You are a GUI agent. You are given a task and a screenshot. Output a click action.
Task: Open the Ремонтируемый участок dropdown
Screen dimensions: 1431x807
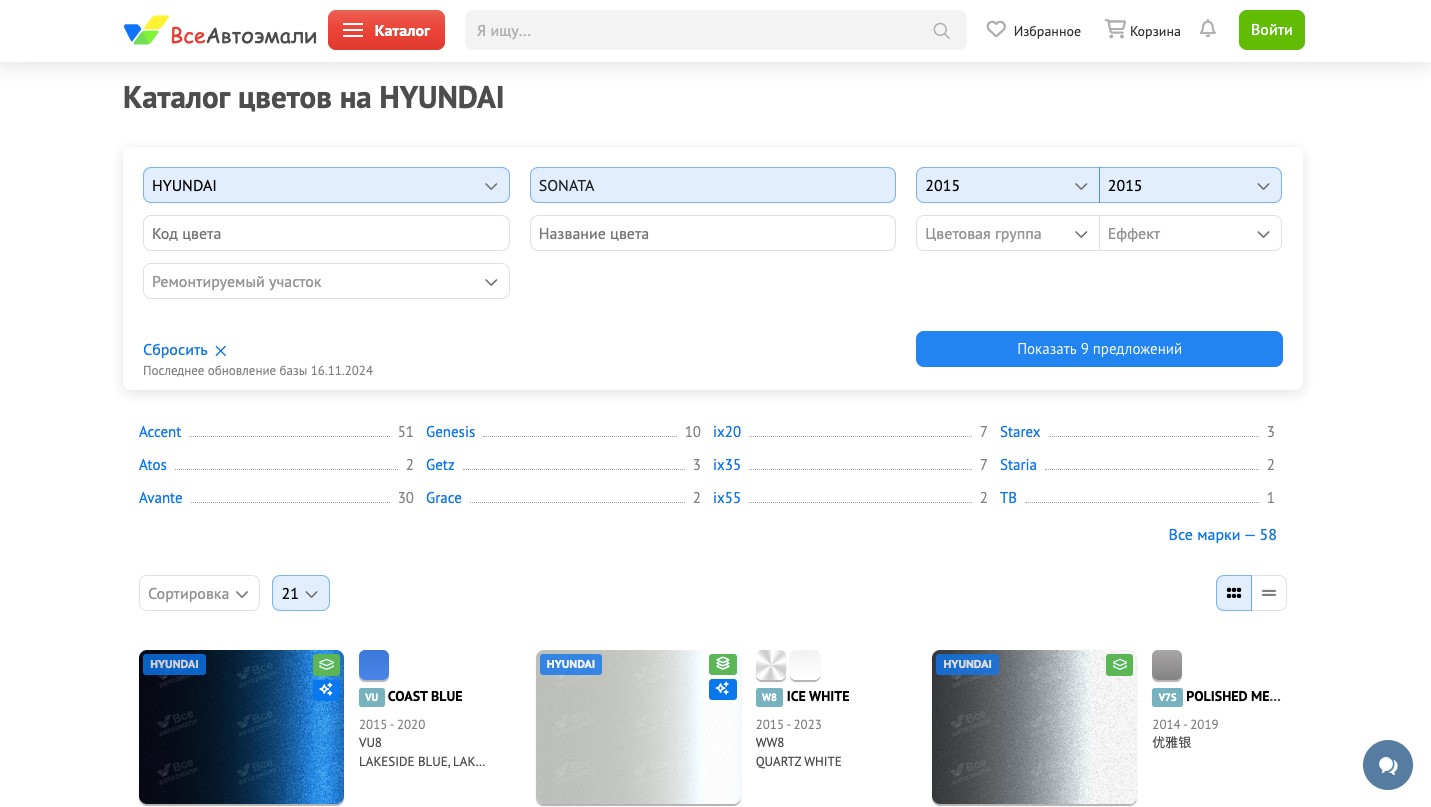[x=326, y=281]
